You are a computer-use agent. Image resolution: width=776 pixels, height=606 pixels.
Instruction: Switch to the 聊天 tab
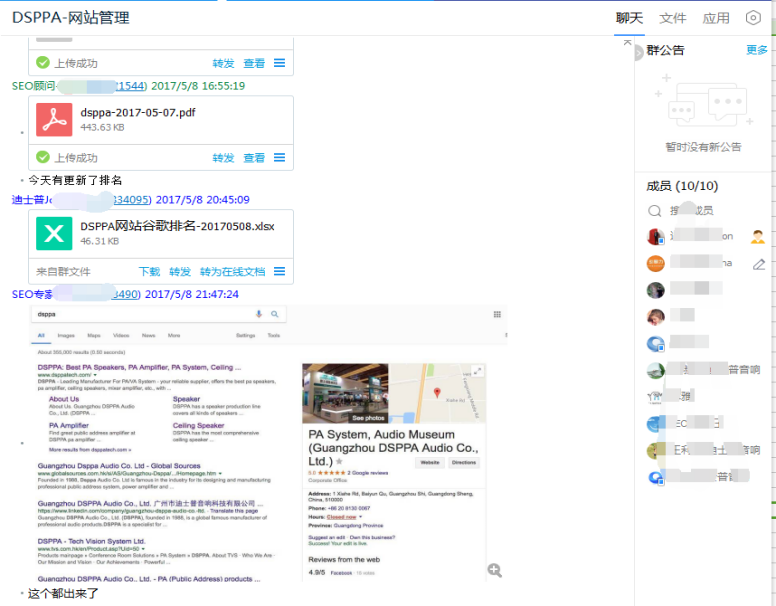click(629, 18)
